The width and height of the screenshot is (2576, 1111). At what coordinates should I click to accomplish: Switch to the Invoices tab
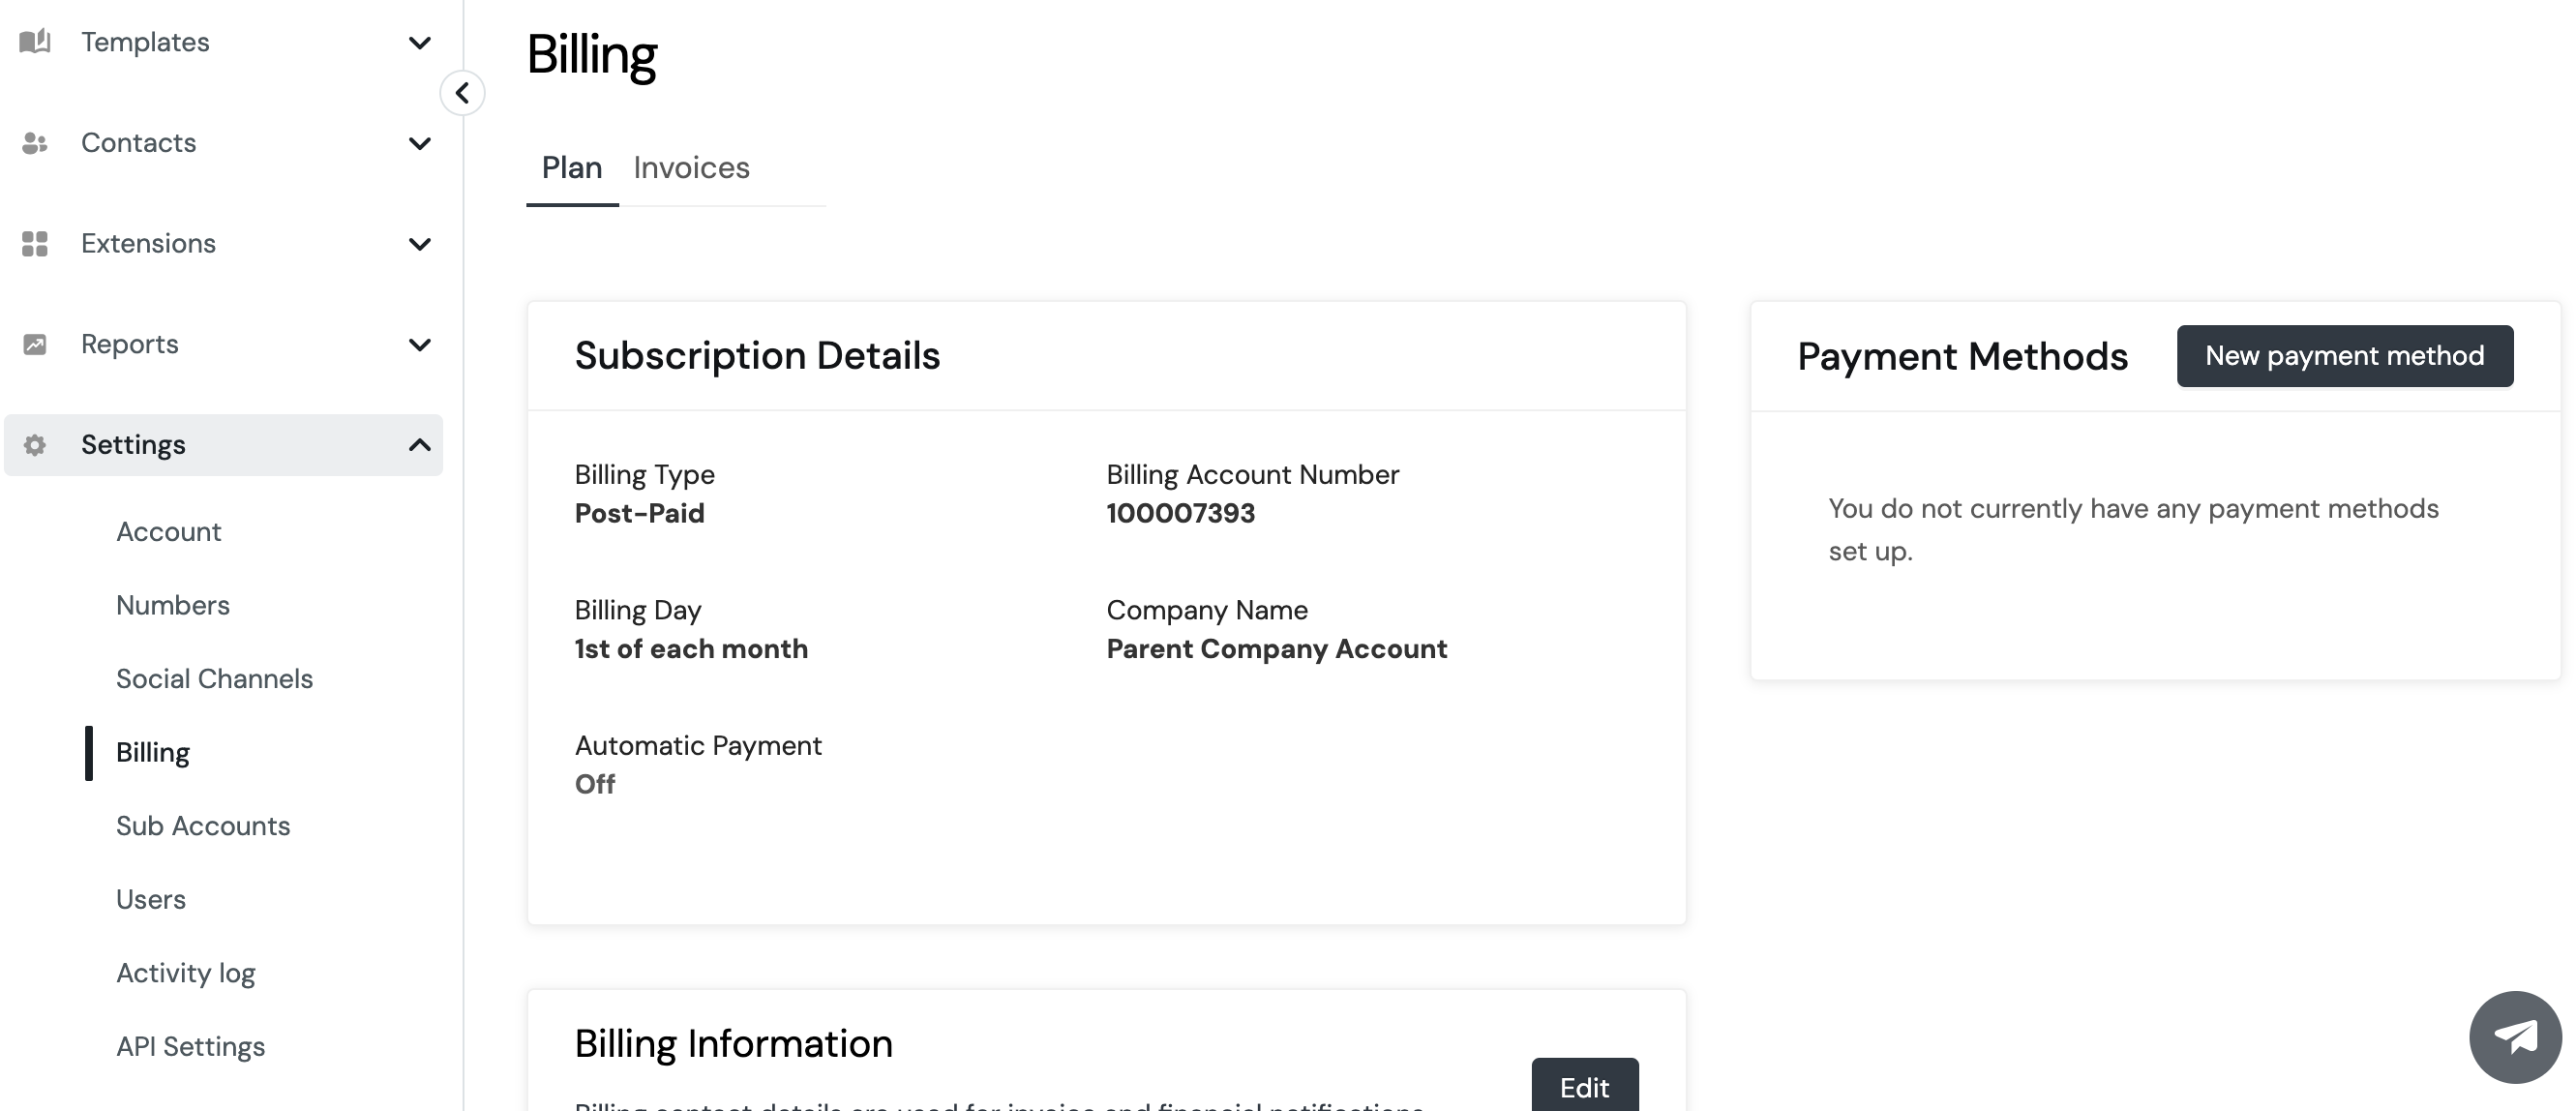[691, 168]
